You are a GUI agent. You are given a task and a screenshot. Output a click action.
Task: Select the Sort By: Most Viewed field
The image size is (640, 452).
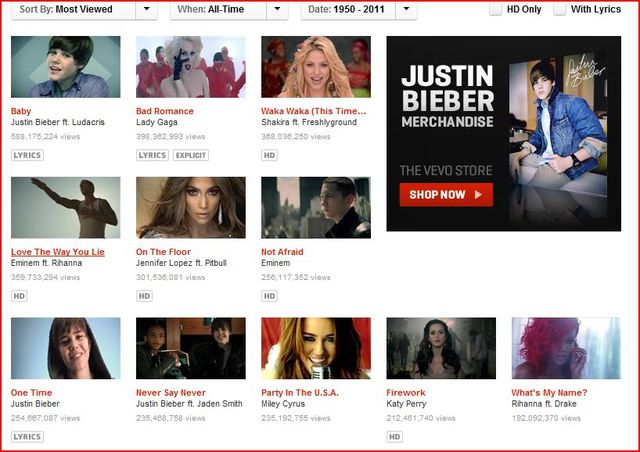[x=84, y=9]
